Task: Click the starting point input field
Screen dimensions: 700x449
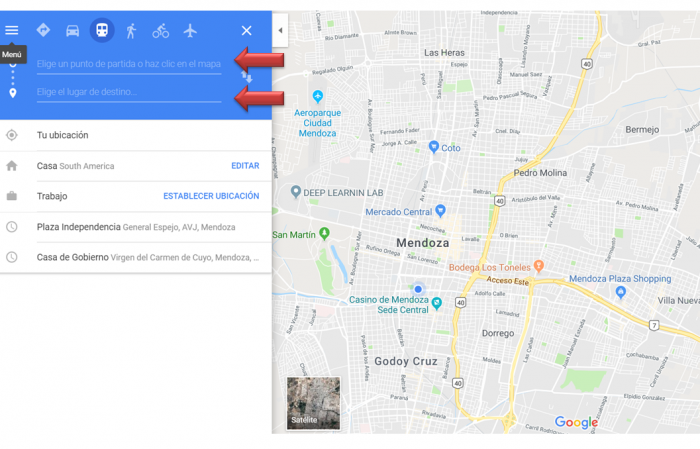Action: [129, 64]
